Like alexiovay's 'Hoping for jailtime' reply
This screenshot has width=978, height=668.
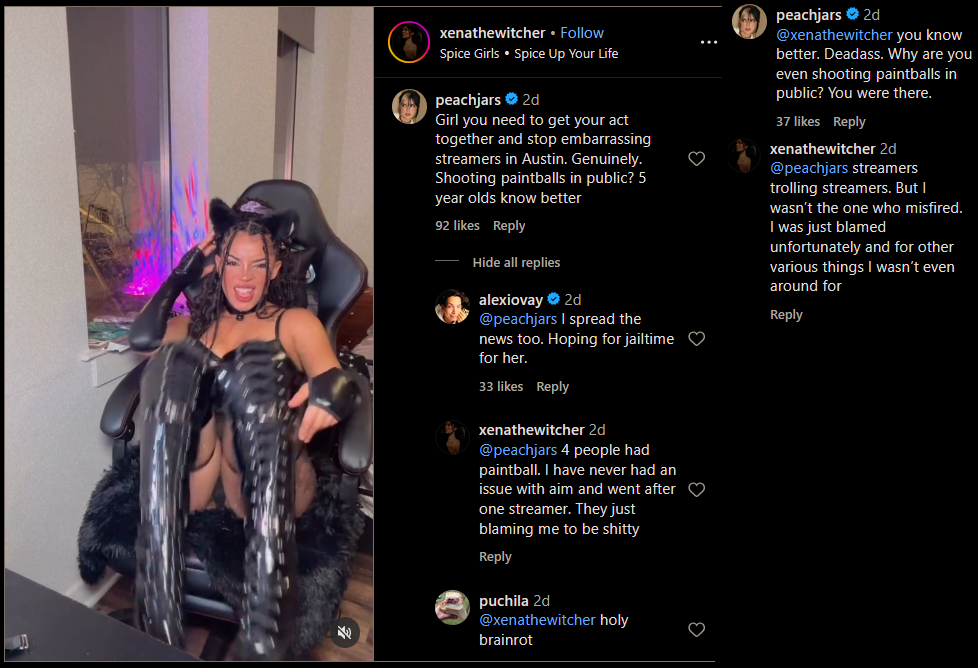tap(696, 339)
